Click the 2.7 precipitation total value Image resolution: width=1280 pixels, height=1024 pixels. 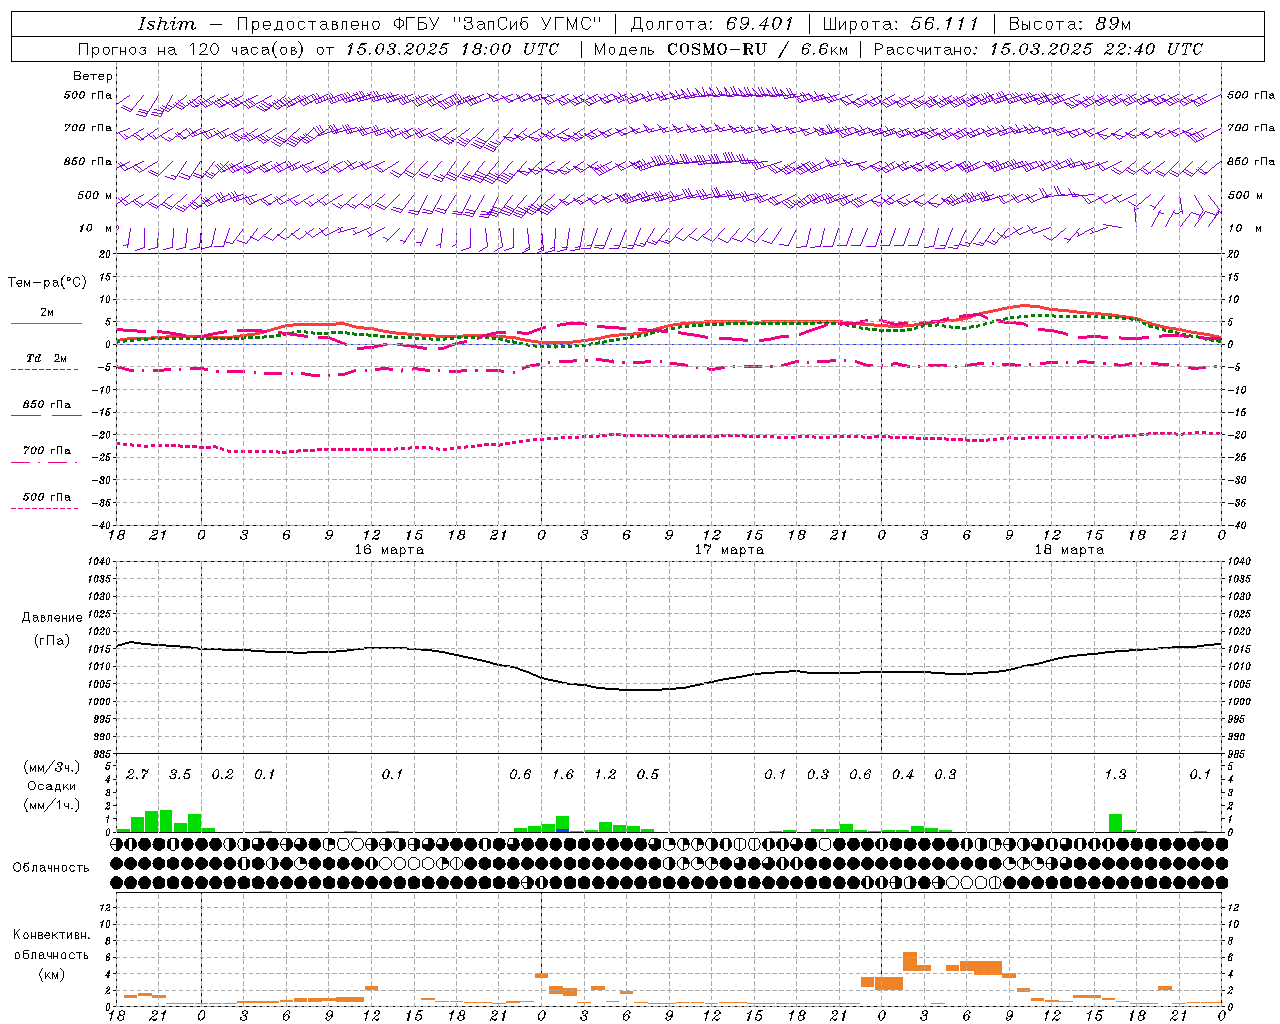[137, 775]
